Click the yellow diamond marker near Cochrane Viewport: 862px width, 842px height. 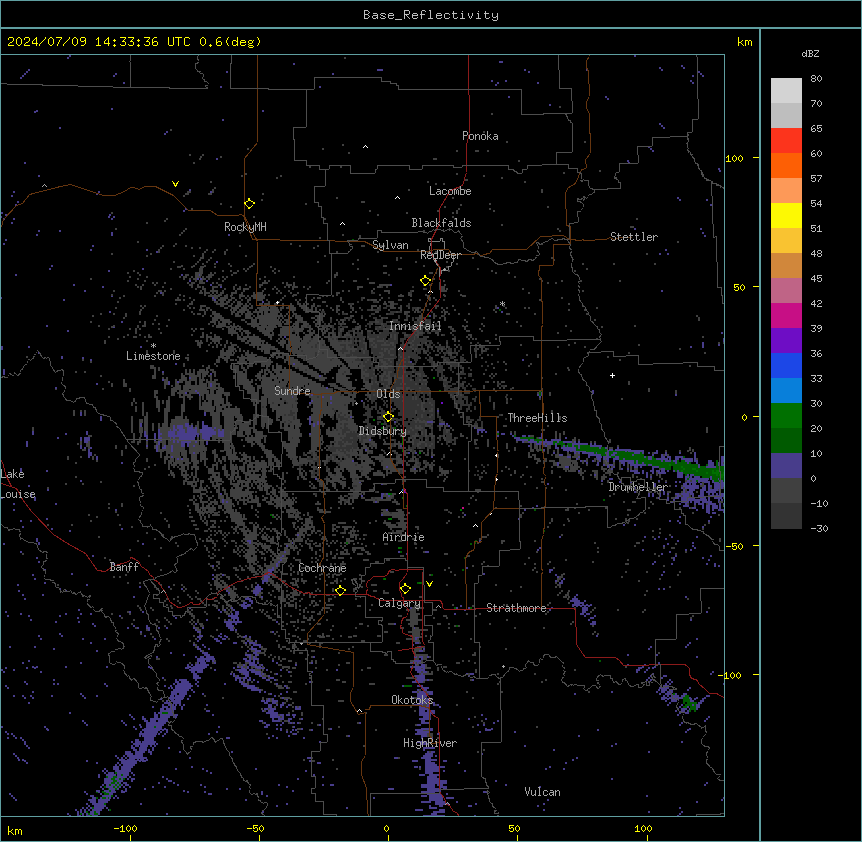(340, 590)
